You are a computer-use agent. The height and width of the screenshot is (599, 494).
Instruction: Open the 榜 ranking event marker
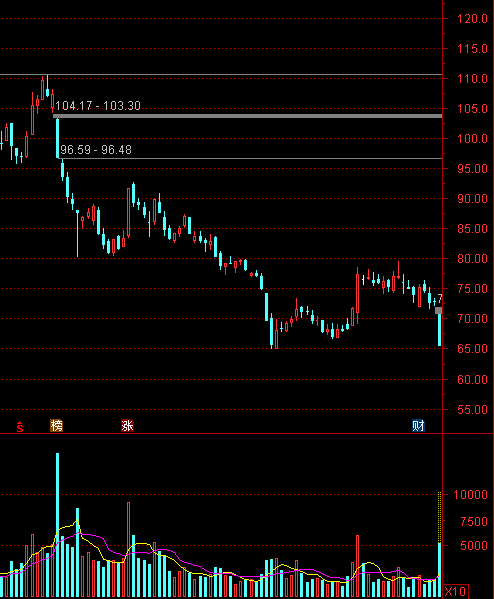coord(57,426)
